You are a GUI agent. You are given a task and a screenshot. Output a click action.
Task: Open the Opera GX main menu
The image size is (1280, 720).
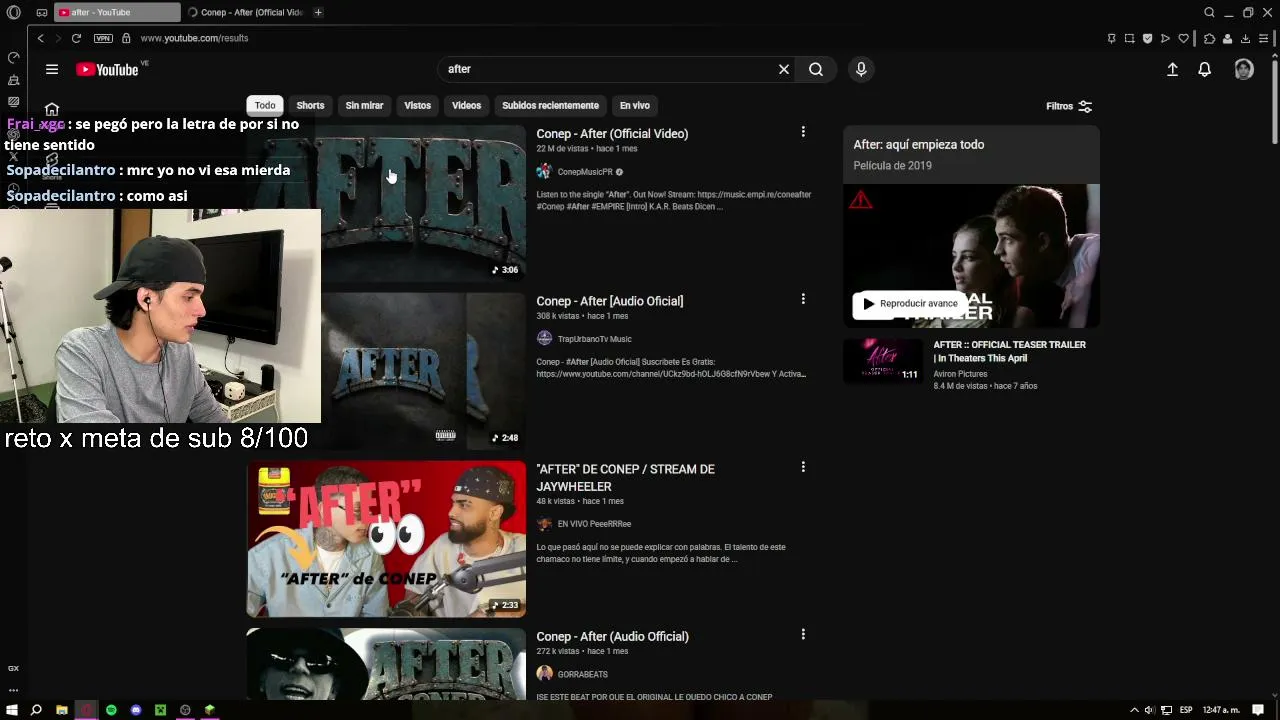coord(13,12)
